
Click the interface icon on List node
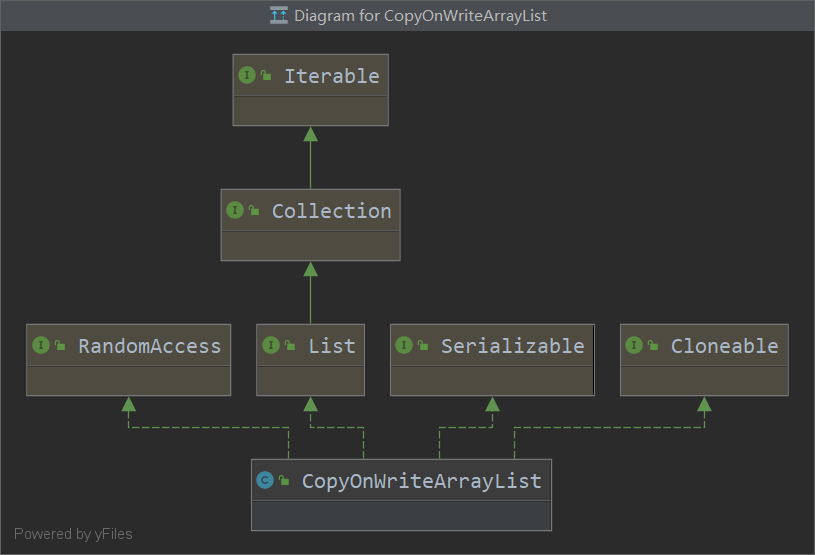point(271,345)
